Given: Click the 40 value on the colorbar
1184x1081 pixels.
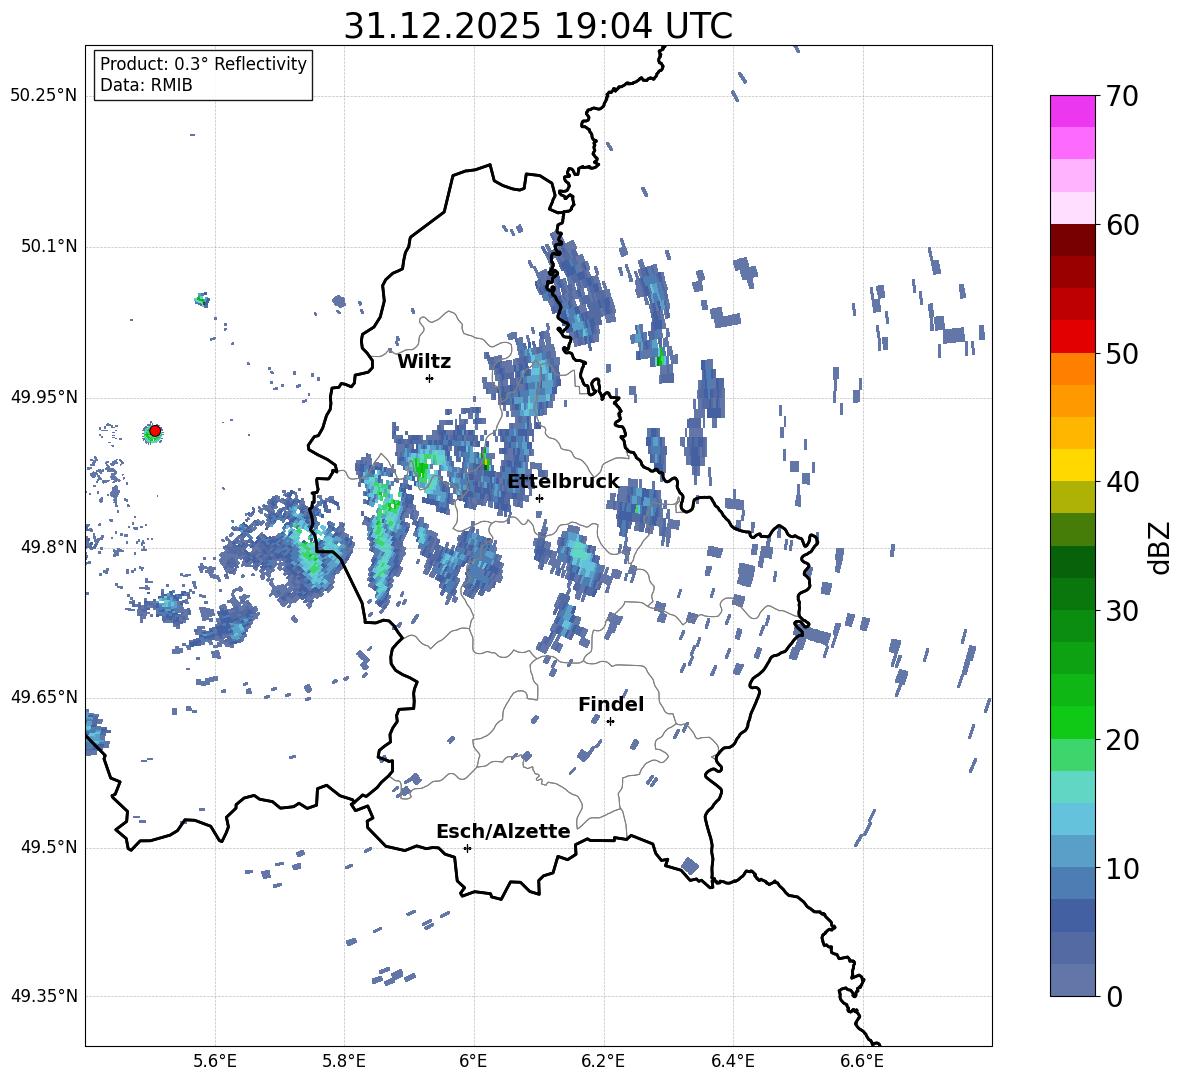Looking at the screenshot, I should tap(1122, 482).
